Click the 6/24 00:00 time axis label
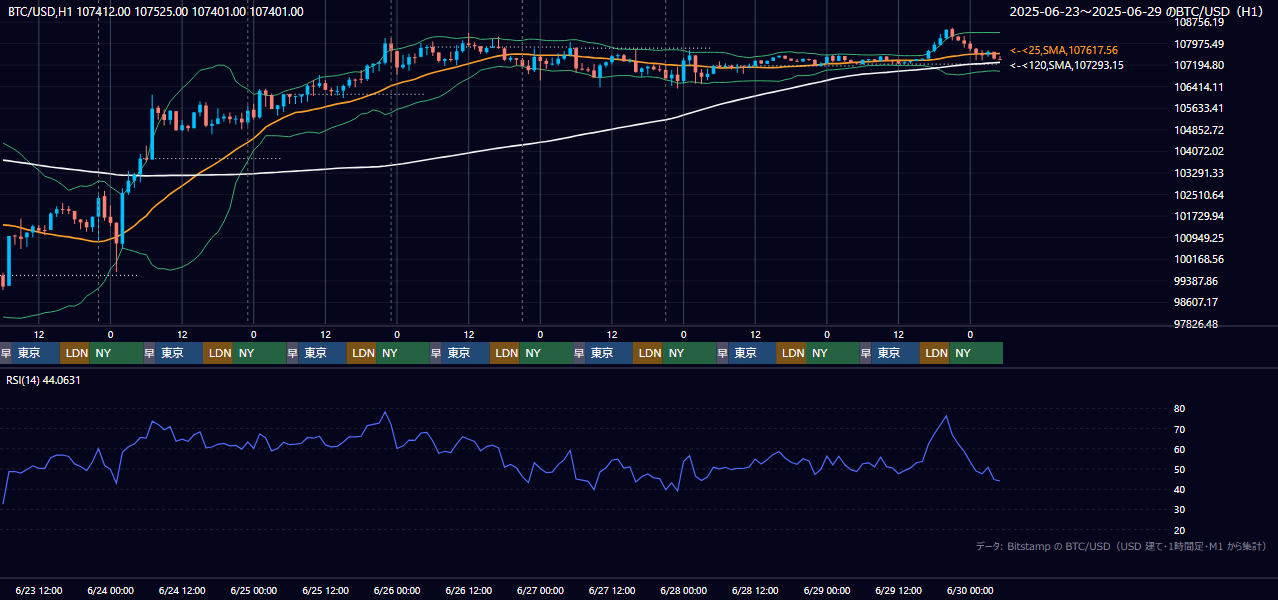This screenshot has height=600, width=1278. tap(110, 590)
